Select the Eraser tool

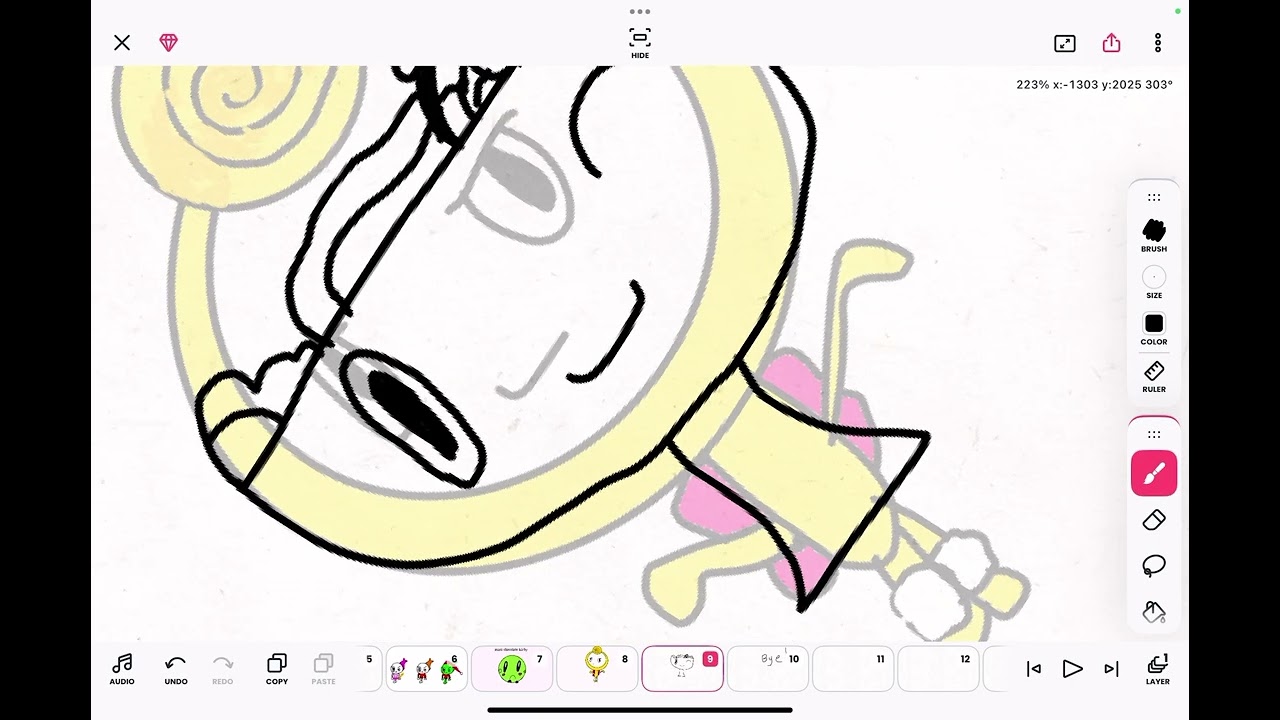pyautogui.click(x=1154, y=520)
